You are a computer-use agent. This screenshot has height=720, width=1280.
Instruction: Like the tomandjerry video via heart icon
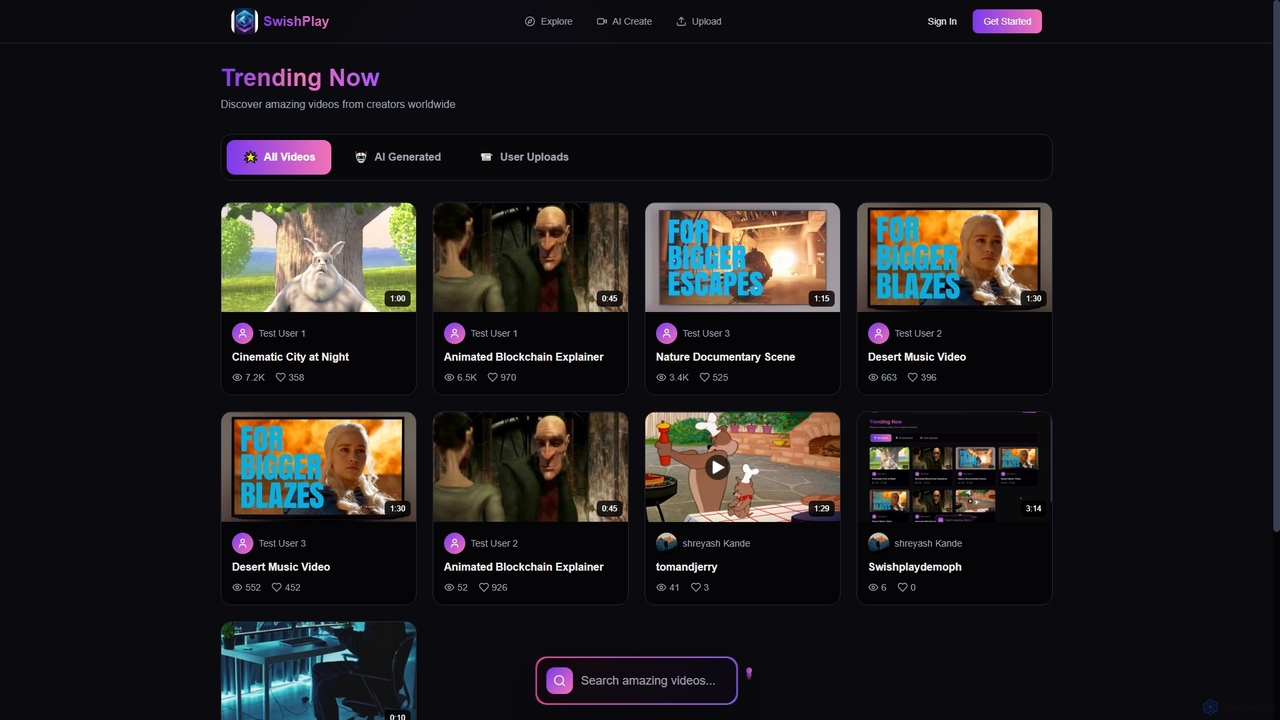point(694,587)
